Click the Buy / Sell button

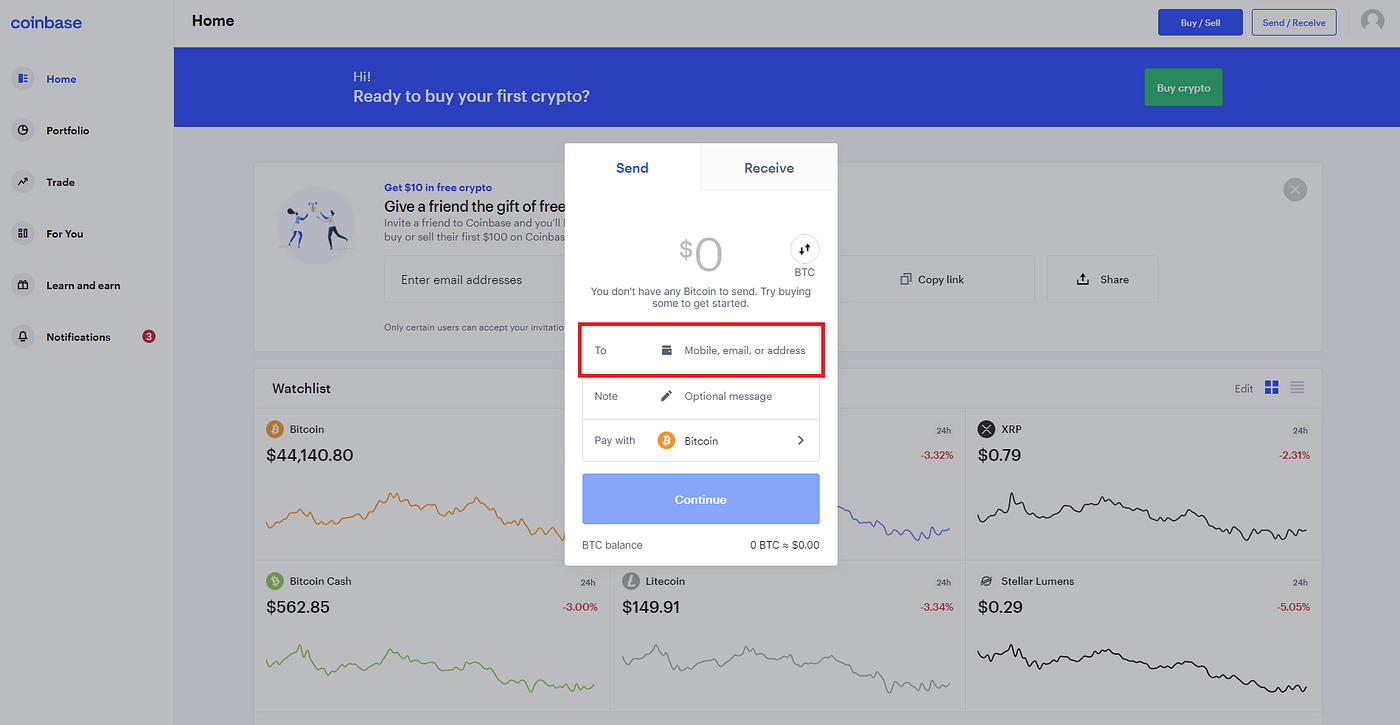[1200, 22]
